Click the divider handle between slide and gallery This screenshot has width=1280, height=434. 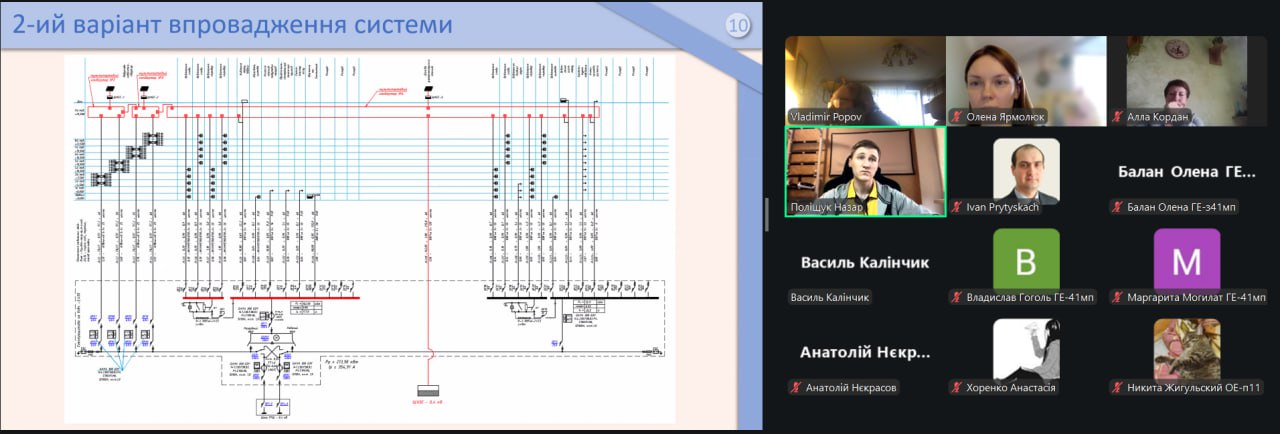coord(767,215)
